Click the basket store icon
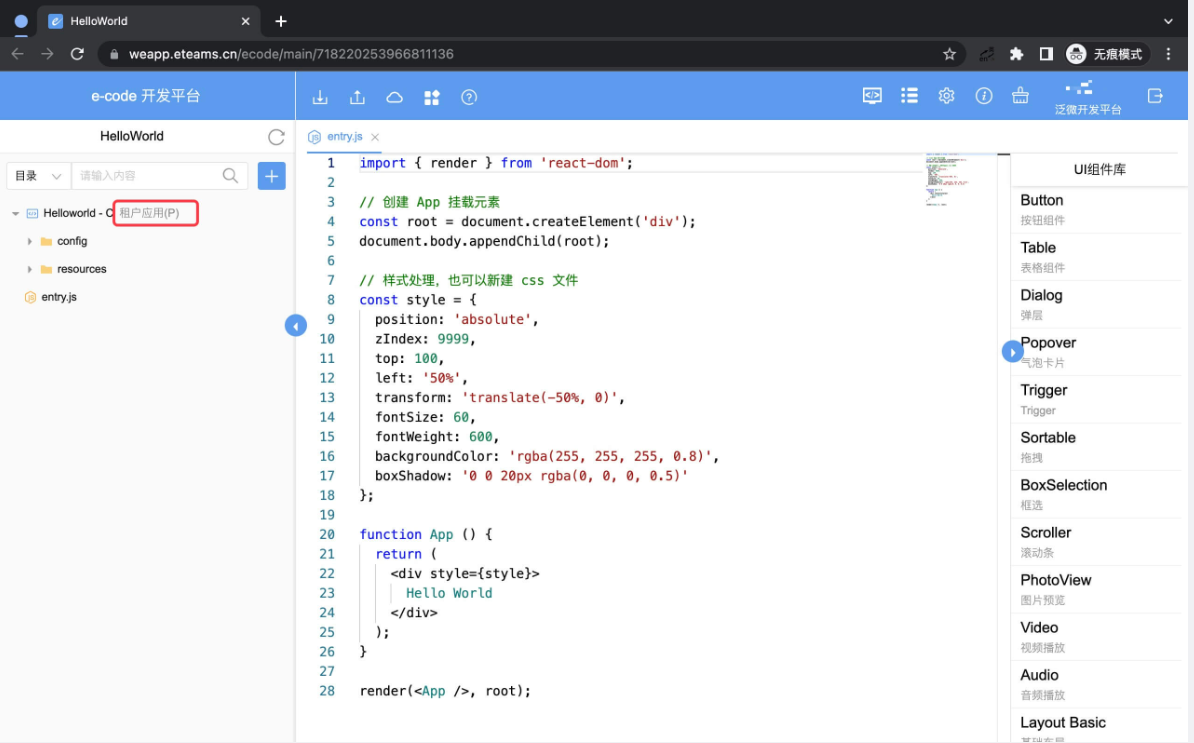Viewport: 1194px width, 743px height. tap(1020, 96)
